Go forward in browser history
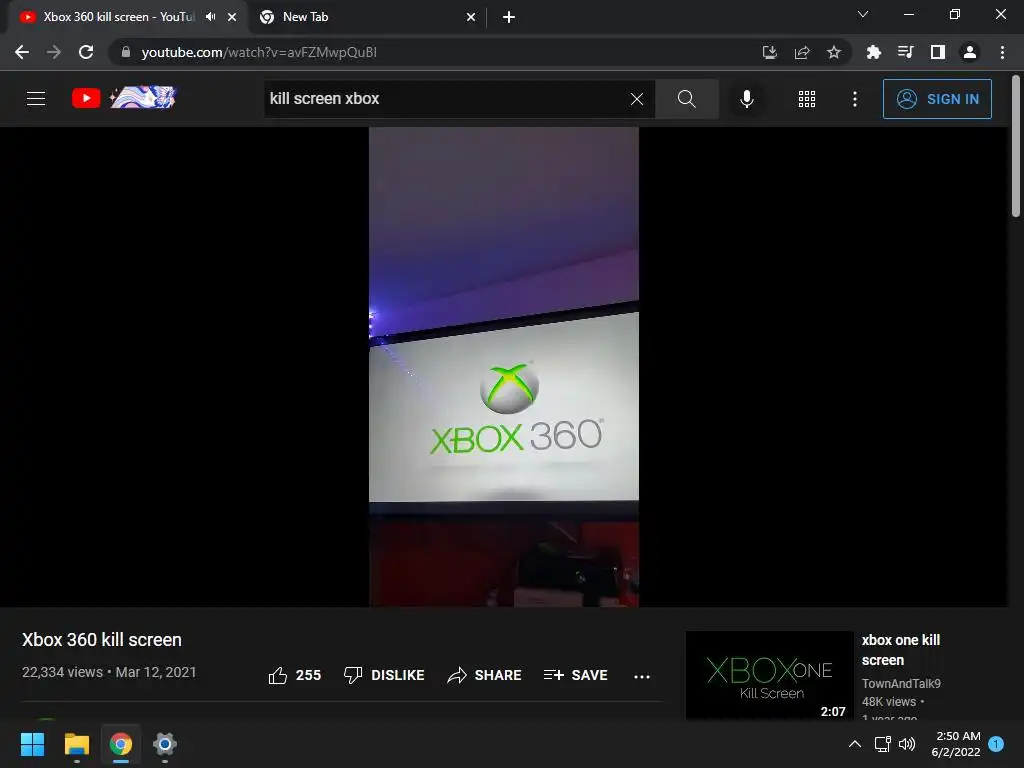1024x768 pixels. pyautogui.click(x=54, y=52)
